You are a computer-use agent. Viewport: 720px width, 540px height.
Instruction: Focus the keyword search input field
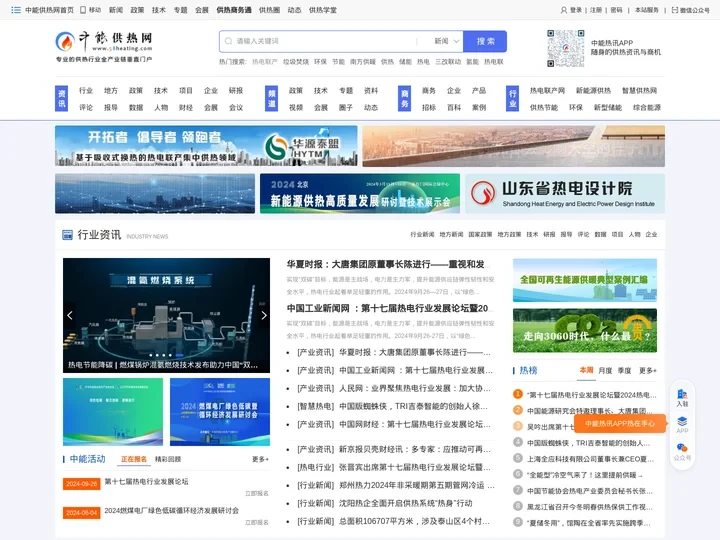326,41
